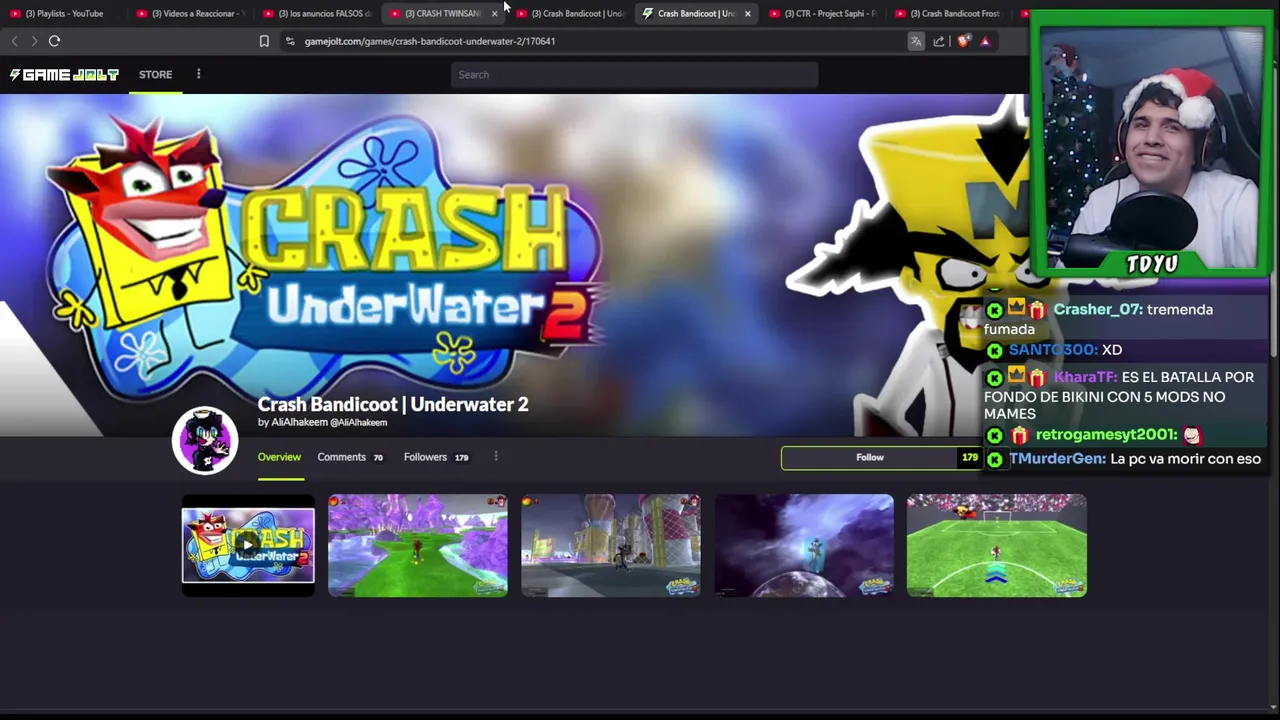Click the 179 follower count beside Follow
The height and width of the screenshot is (720, 1280).
[x=970, y=458]
